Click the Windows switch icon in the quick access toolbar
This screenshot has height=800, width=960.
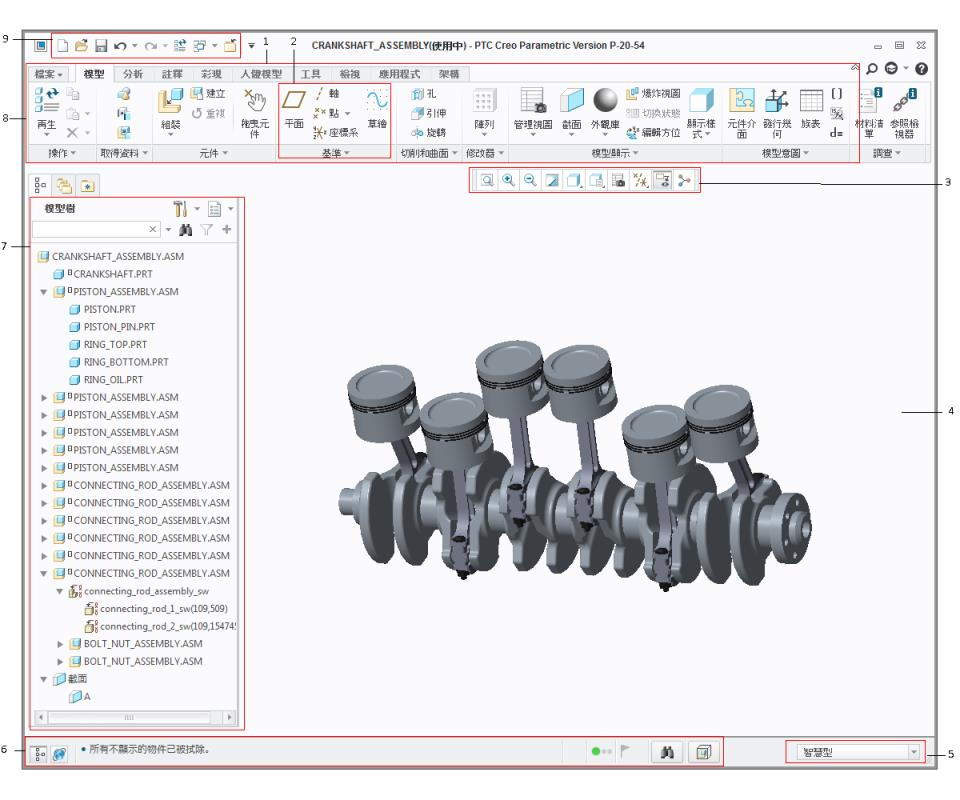200,46
